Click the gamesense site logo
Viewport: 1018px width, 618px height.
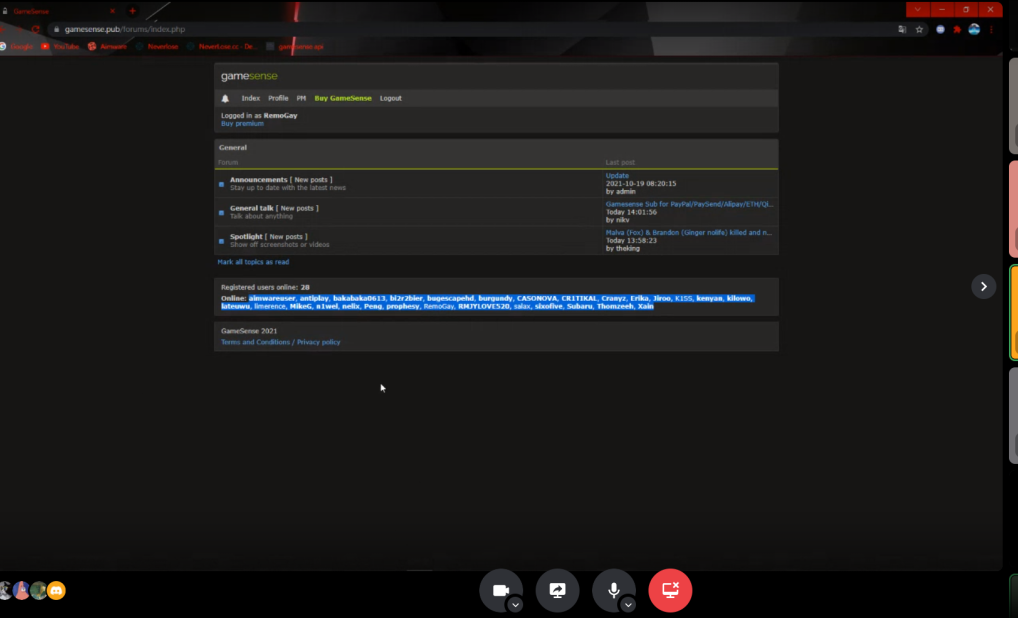(x=249, y=76)
